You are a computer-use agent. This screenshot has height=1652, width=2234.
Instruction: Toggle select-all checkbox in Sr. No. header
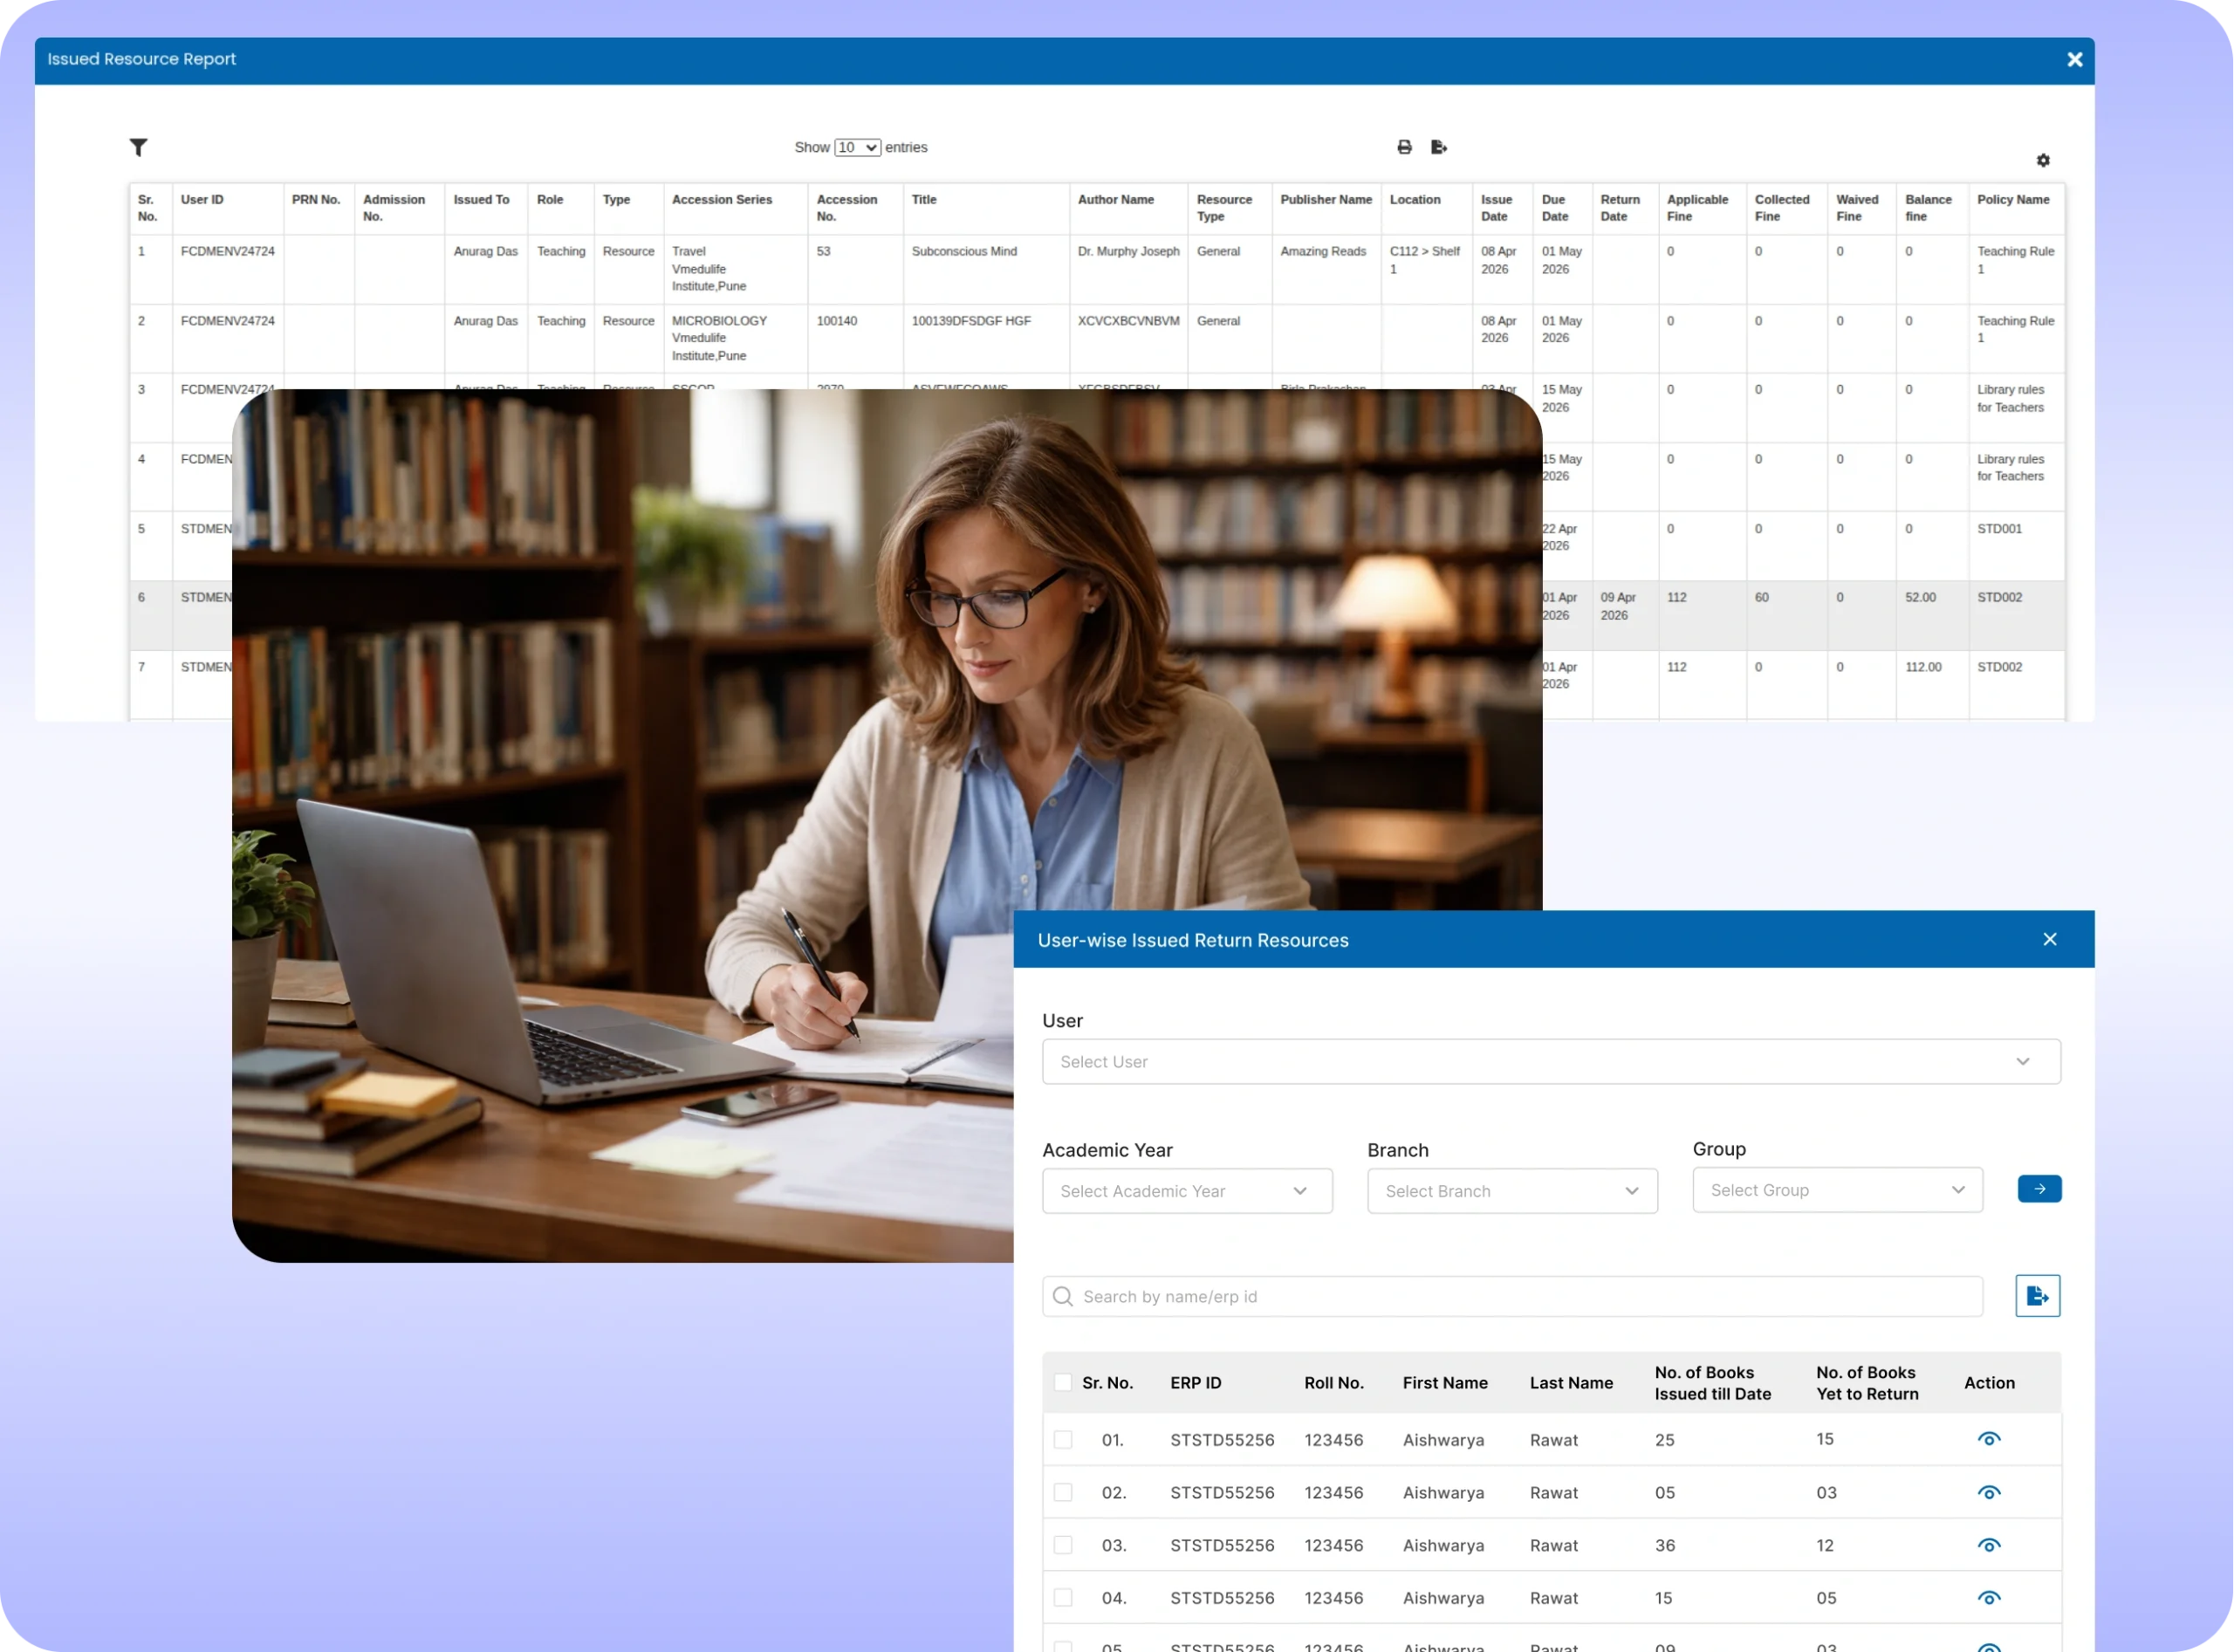coord(1063,1382)
